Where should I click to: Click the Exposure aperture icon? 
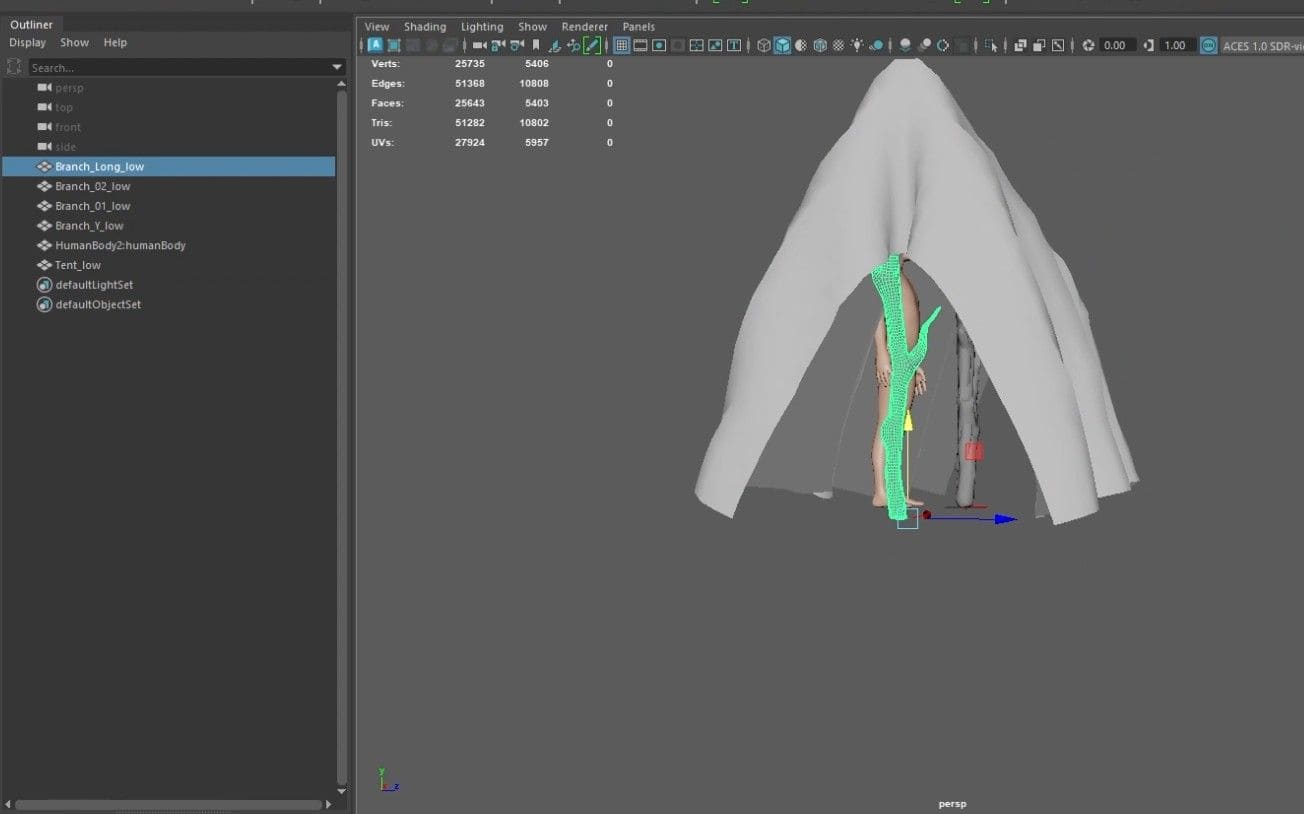coord(1088,45)
